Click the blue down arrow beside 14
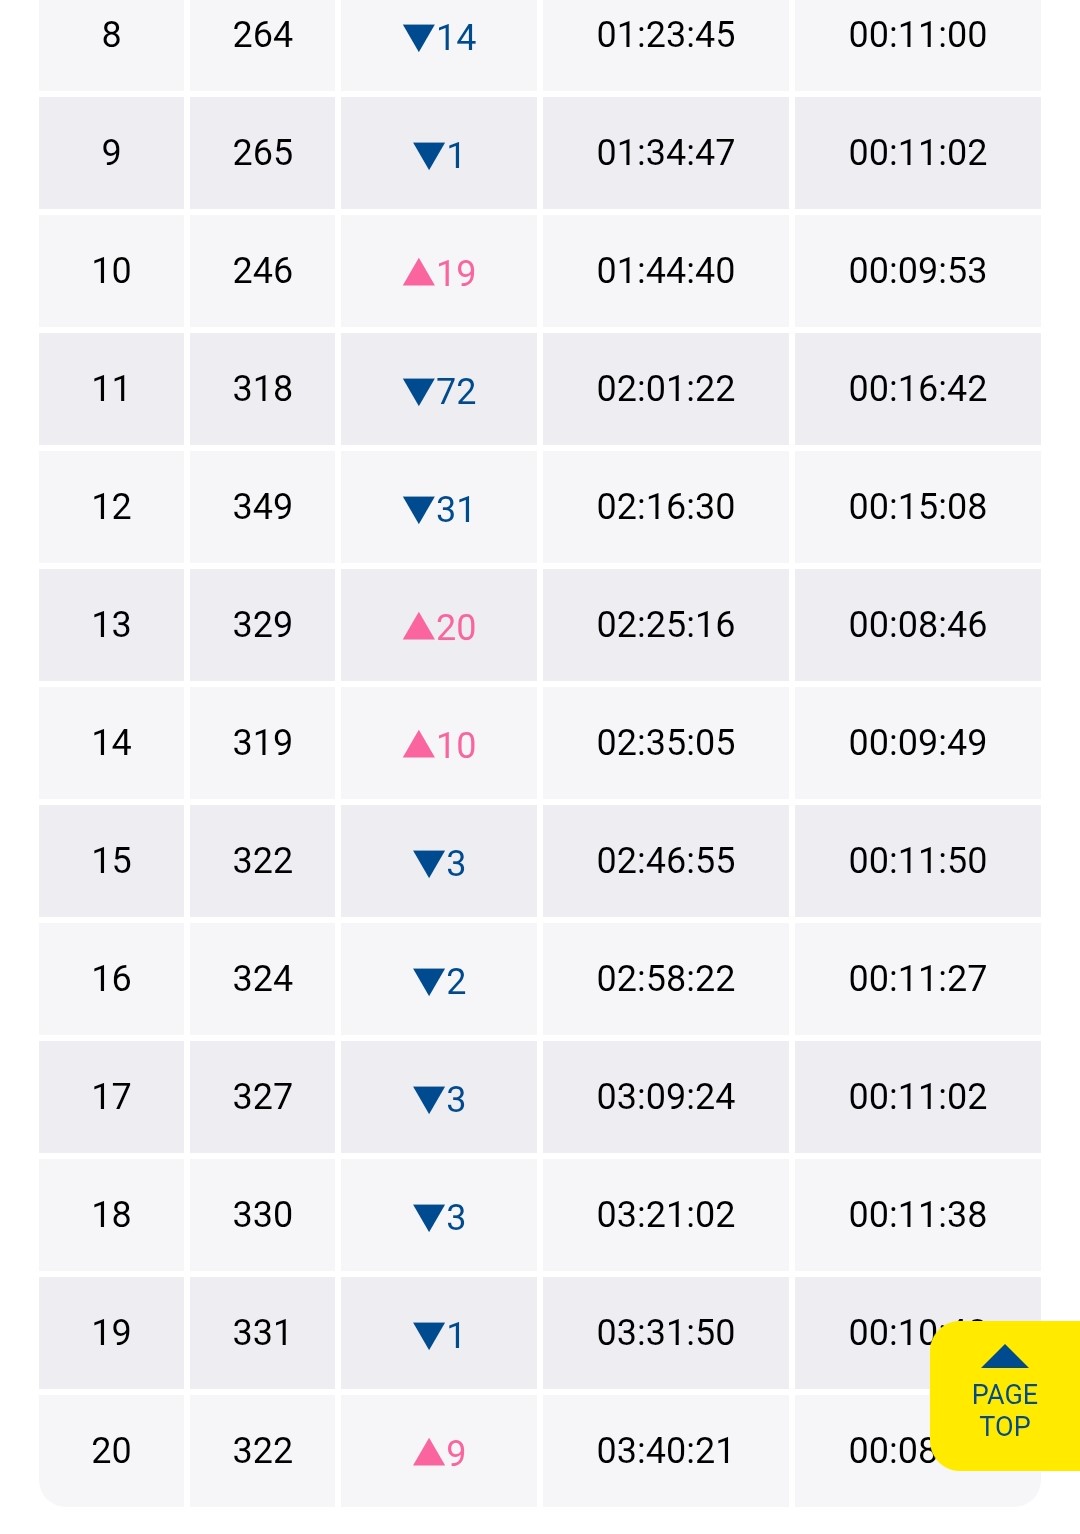The width and height of the screenshot is (1080, 1534). click(418, 38)
